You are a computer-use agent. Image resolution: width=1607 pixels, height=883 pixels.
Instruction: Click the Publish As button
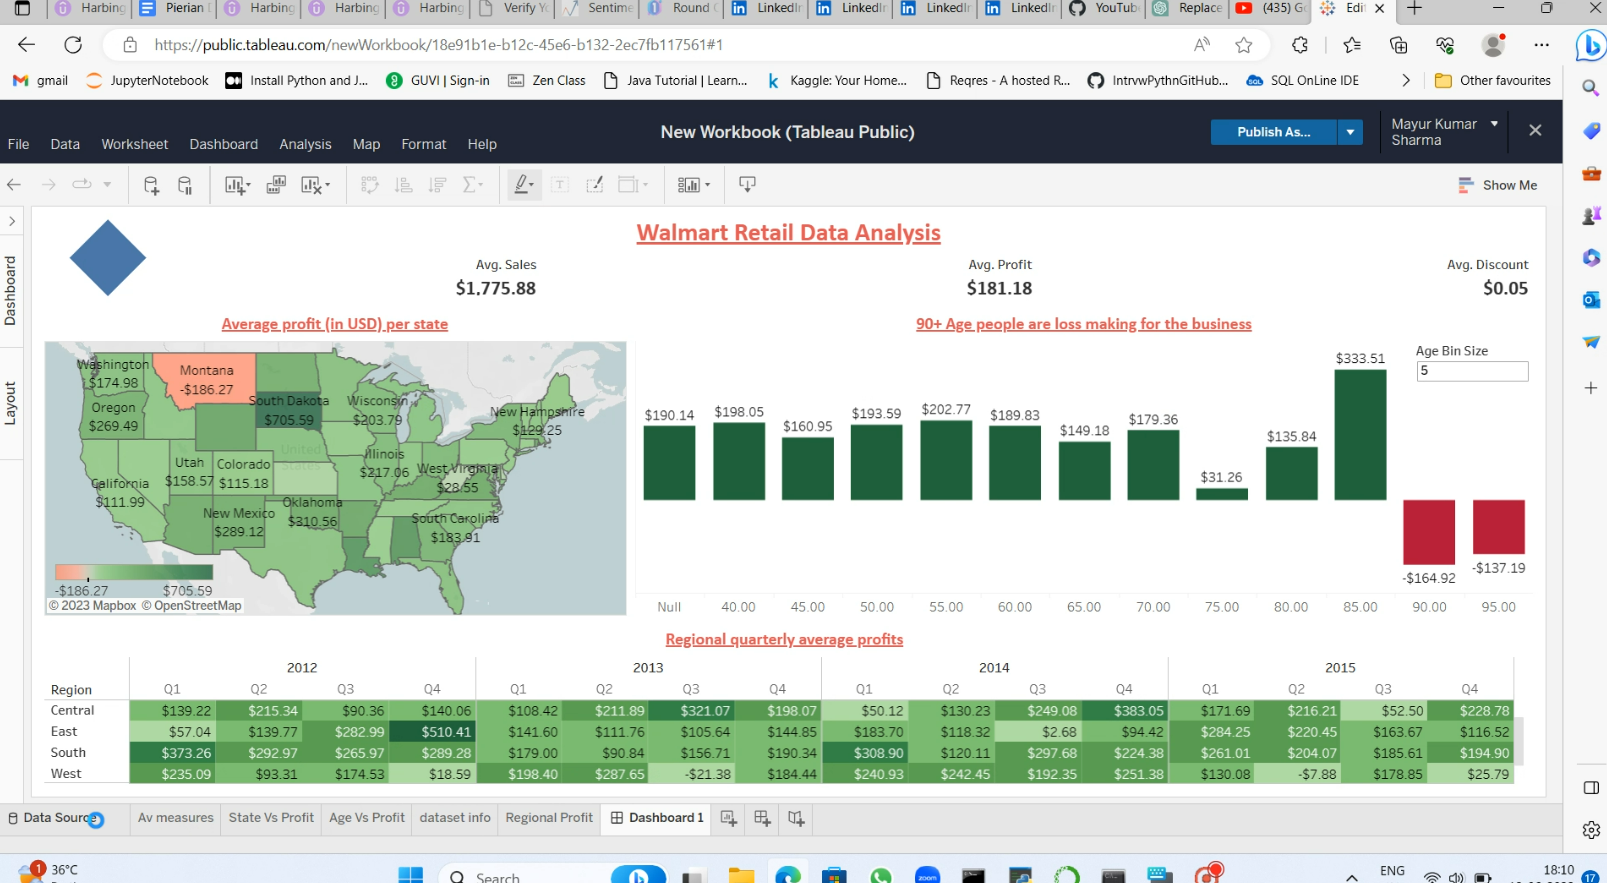click(1273, 132)
